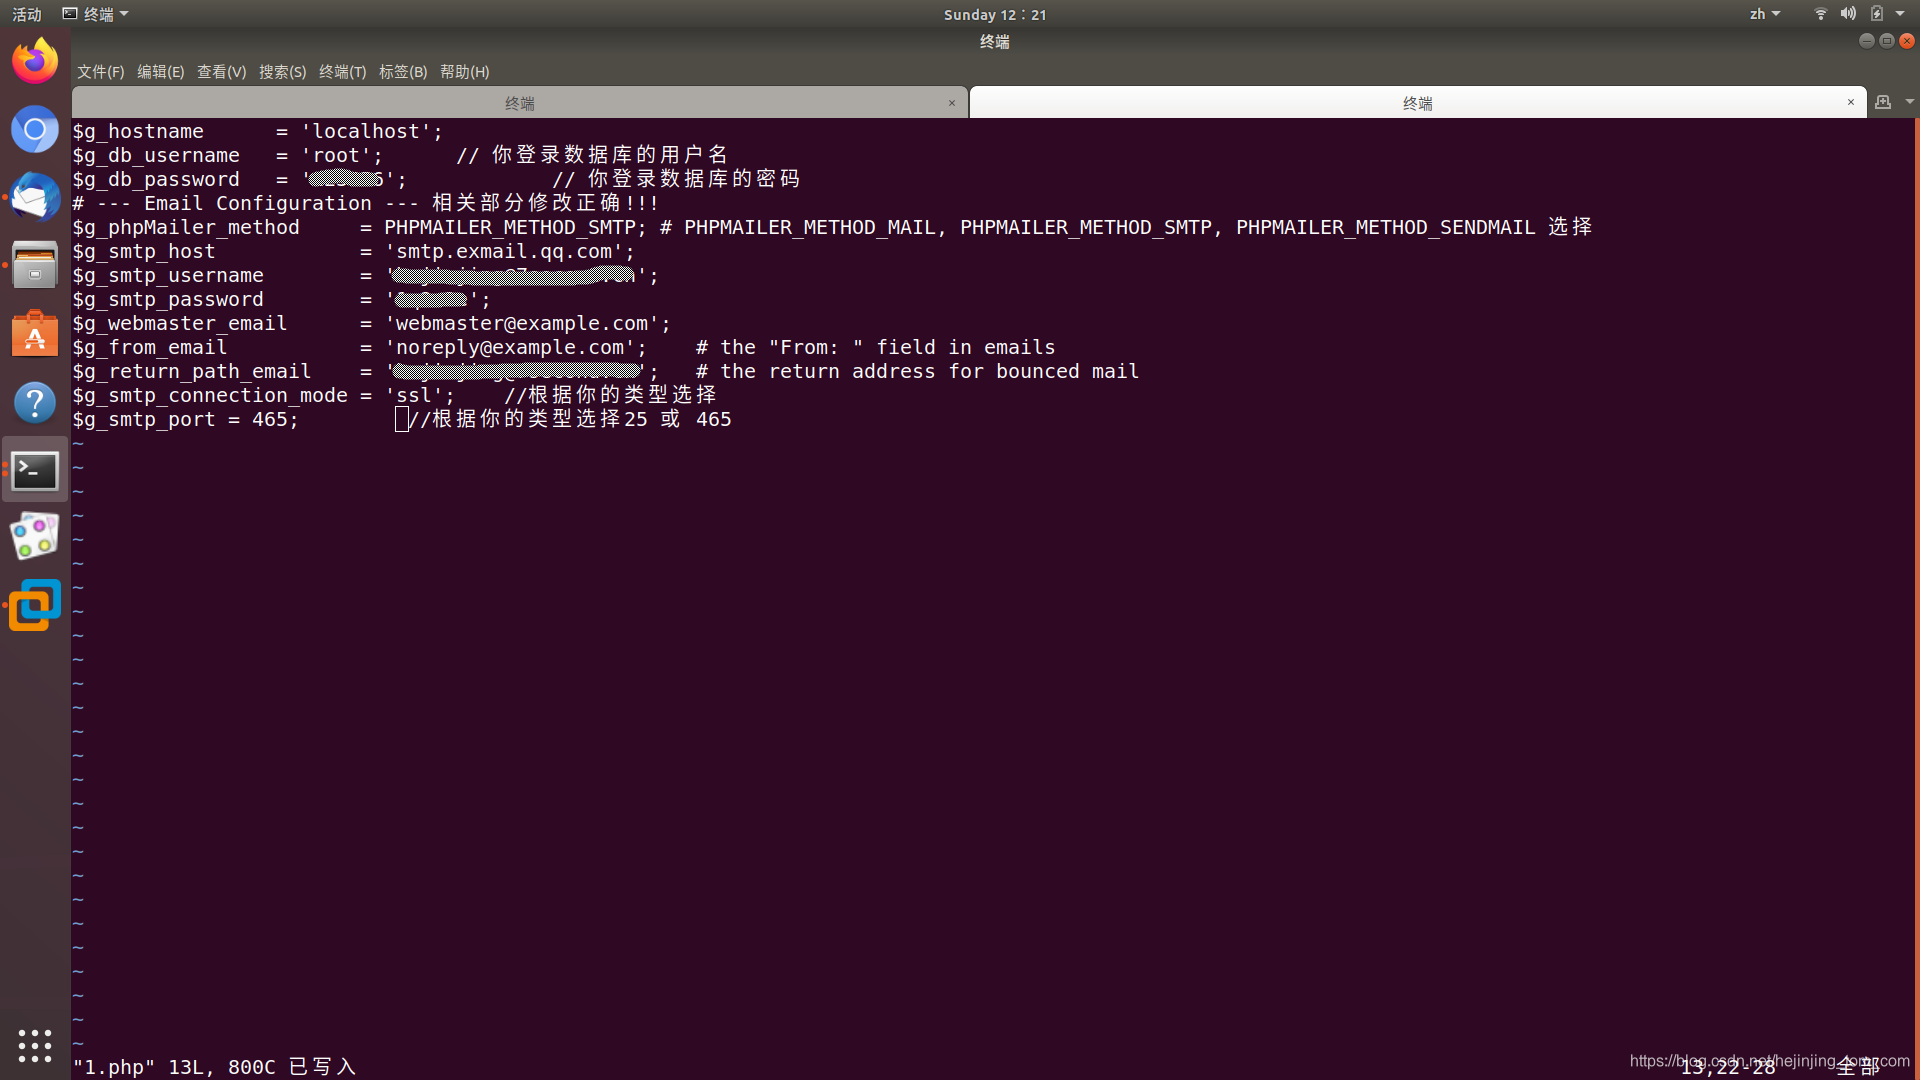Screen dimensions: 1920x1080
Task: Open the 终端 app menu in top bar
Action: (x=96, y=14)
